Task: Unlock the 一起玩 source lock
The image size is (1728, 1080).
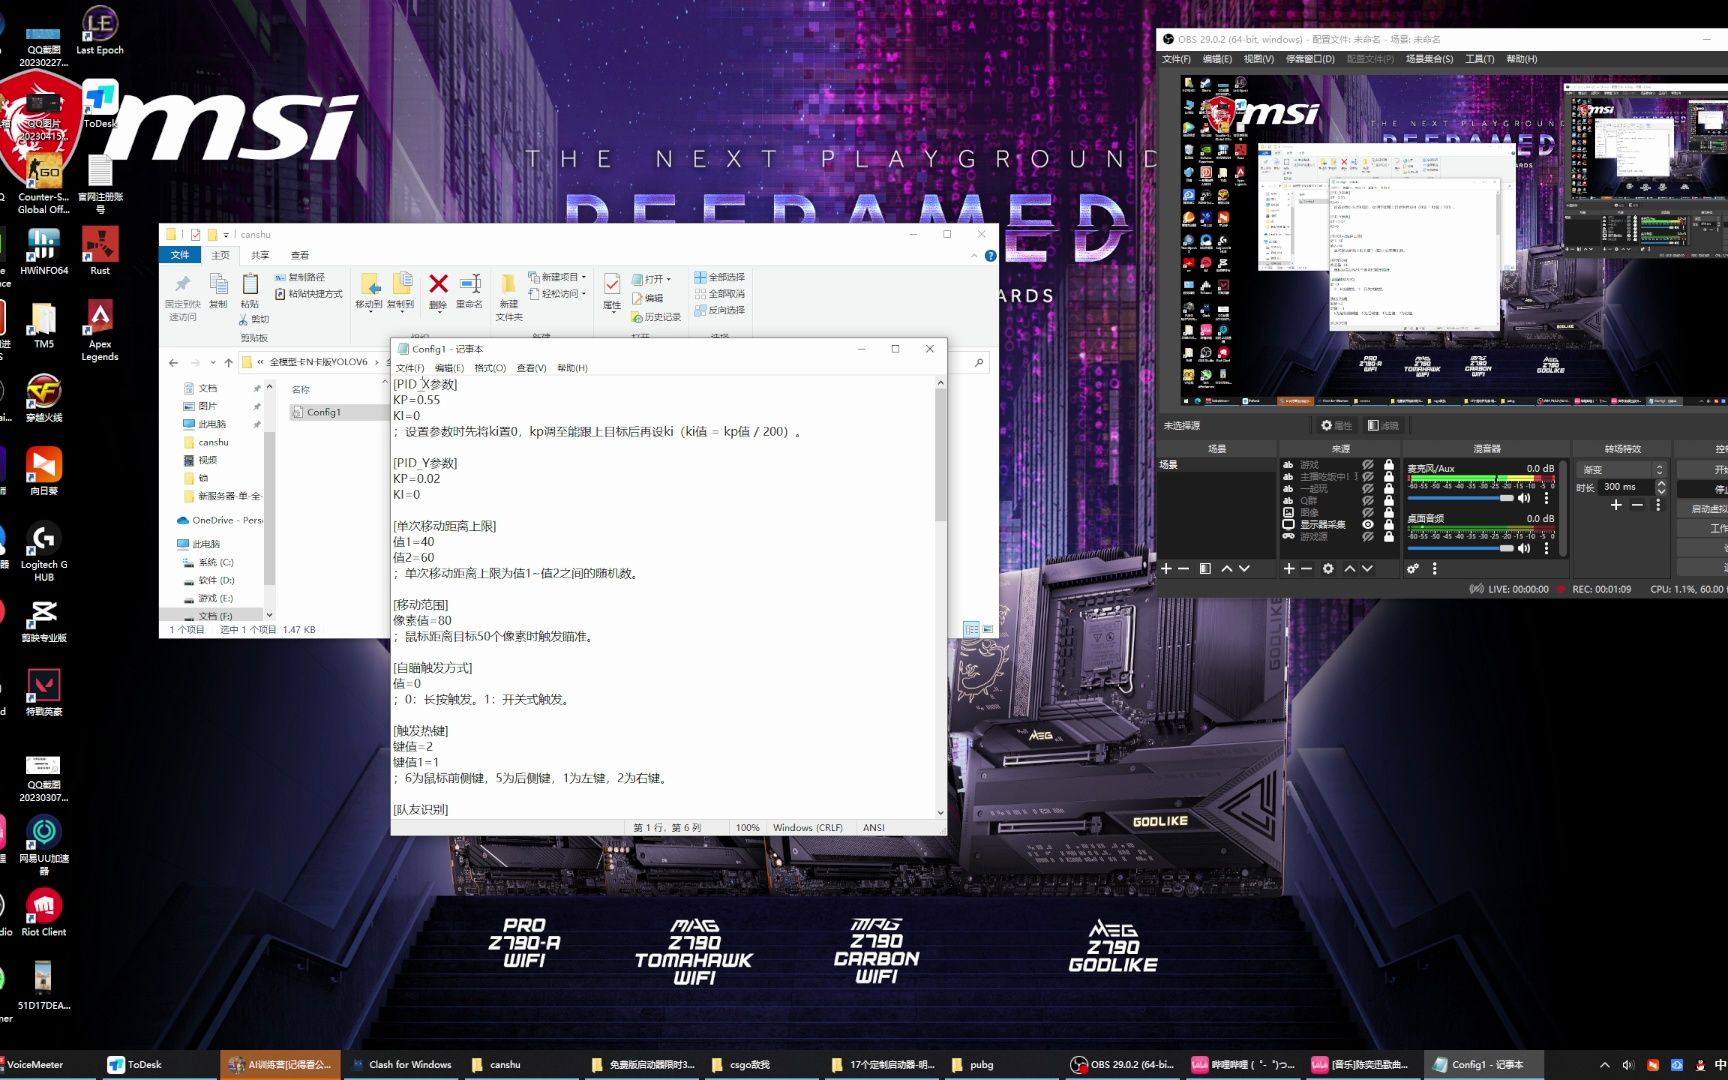Action: click(x=1389, y=489)
